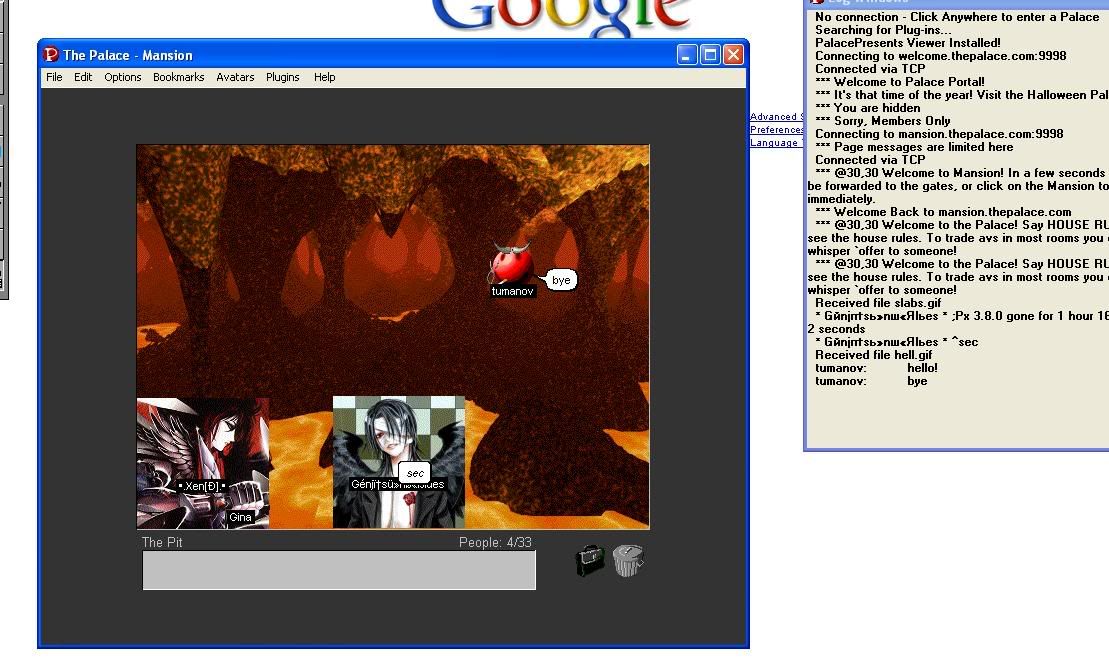Click 'The Pit' room name
The height and width of the screenshot is (664, 1109).
[x=162, y=542]
